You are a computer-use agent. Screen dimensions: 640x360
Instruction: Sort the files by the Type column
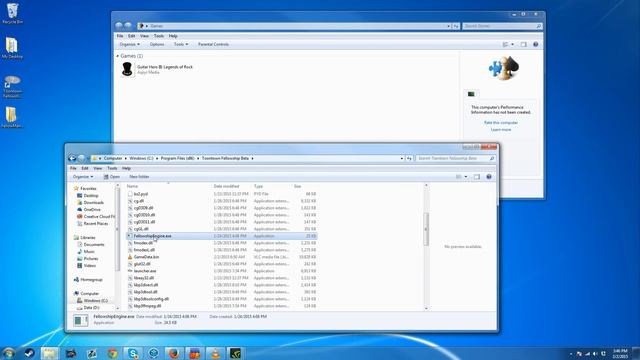271,186
